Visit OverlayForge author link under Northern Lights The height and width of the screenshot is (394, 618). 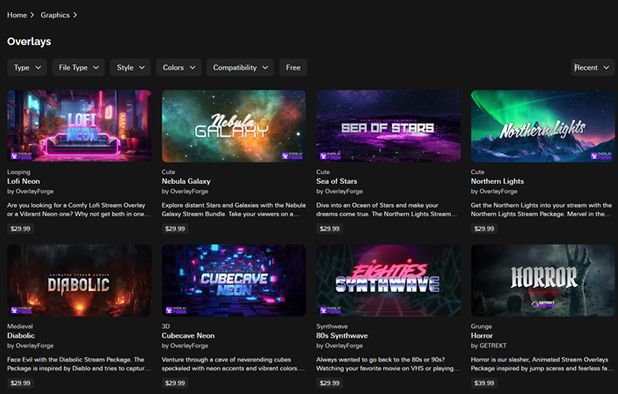pyautogui.click(x=498, y=191)
